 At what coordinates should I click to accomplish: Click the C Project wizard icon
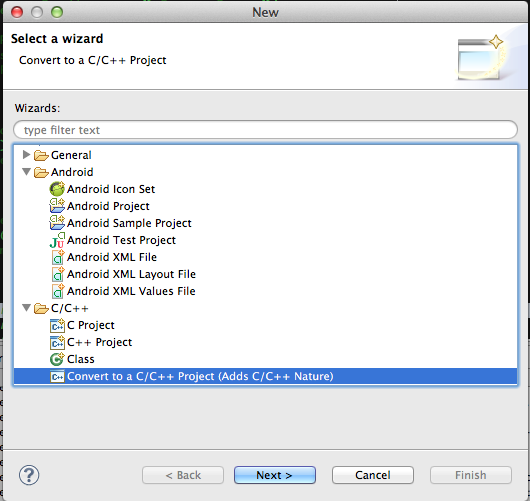point(57,325)
